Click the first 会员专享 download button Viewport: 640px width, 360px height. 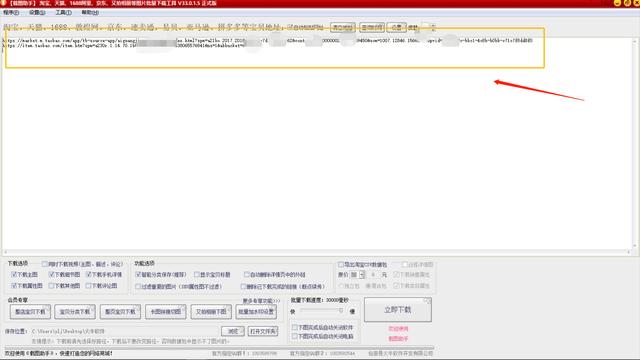(30, 312)
